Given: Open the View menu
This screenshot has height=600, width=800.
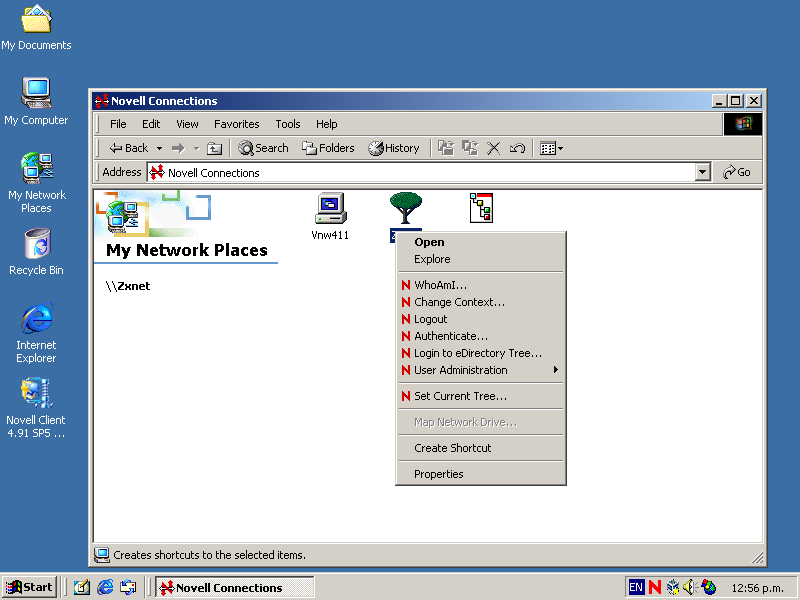Looking at the screenshot, I should pyautogui.click(x=187, y=124).
